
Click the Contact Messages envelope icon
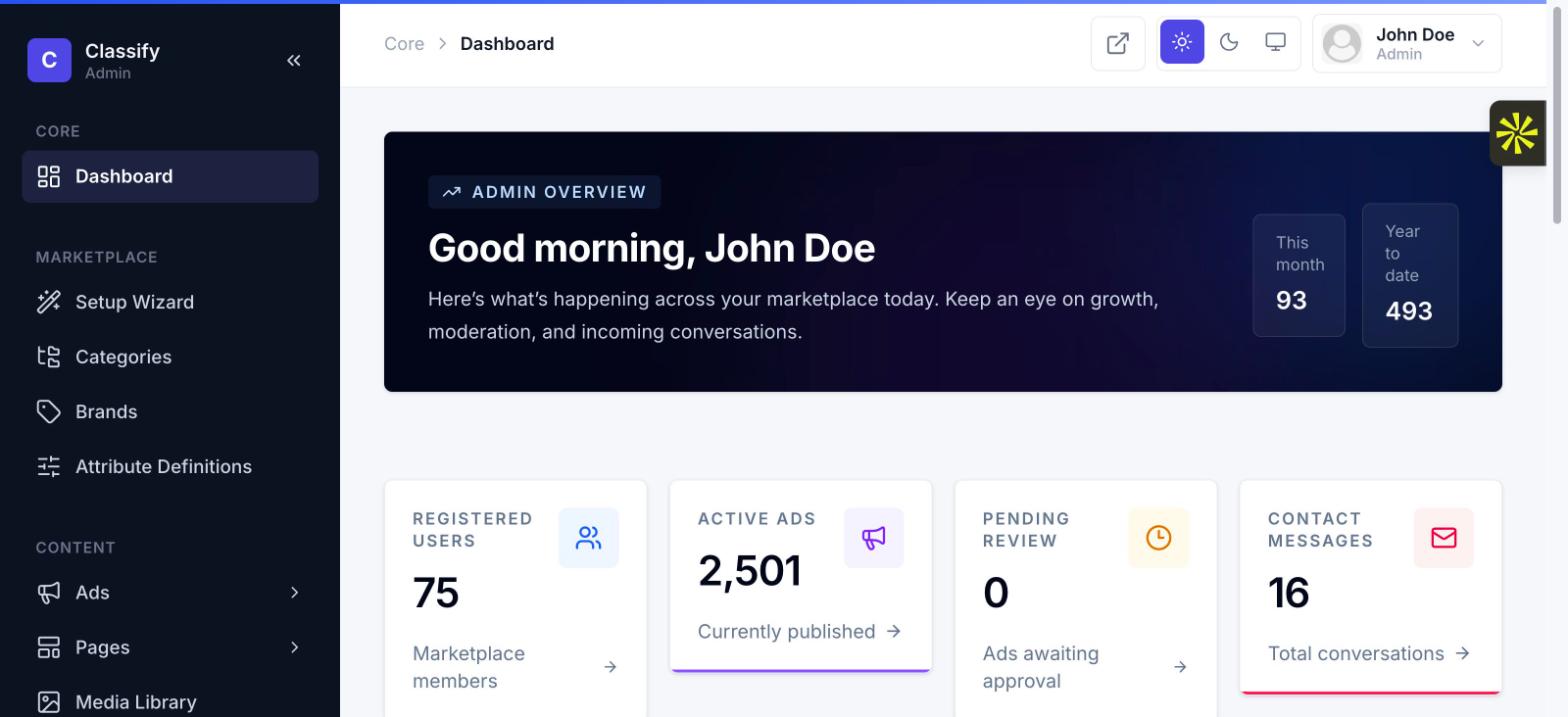pos(1444,538)
